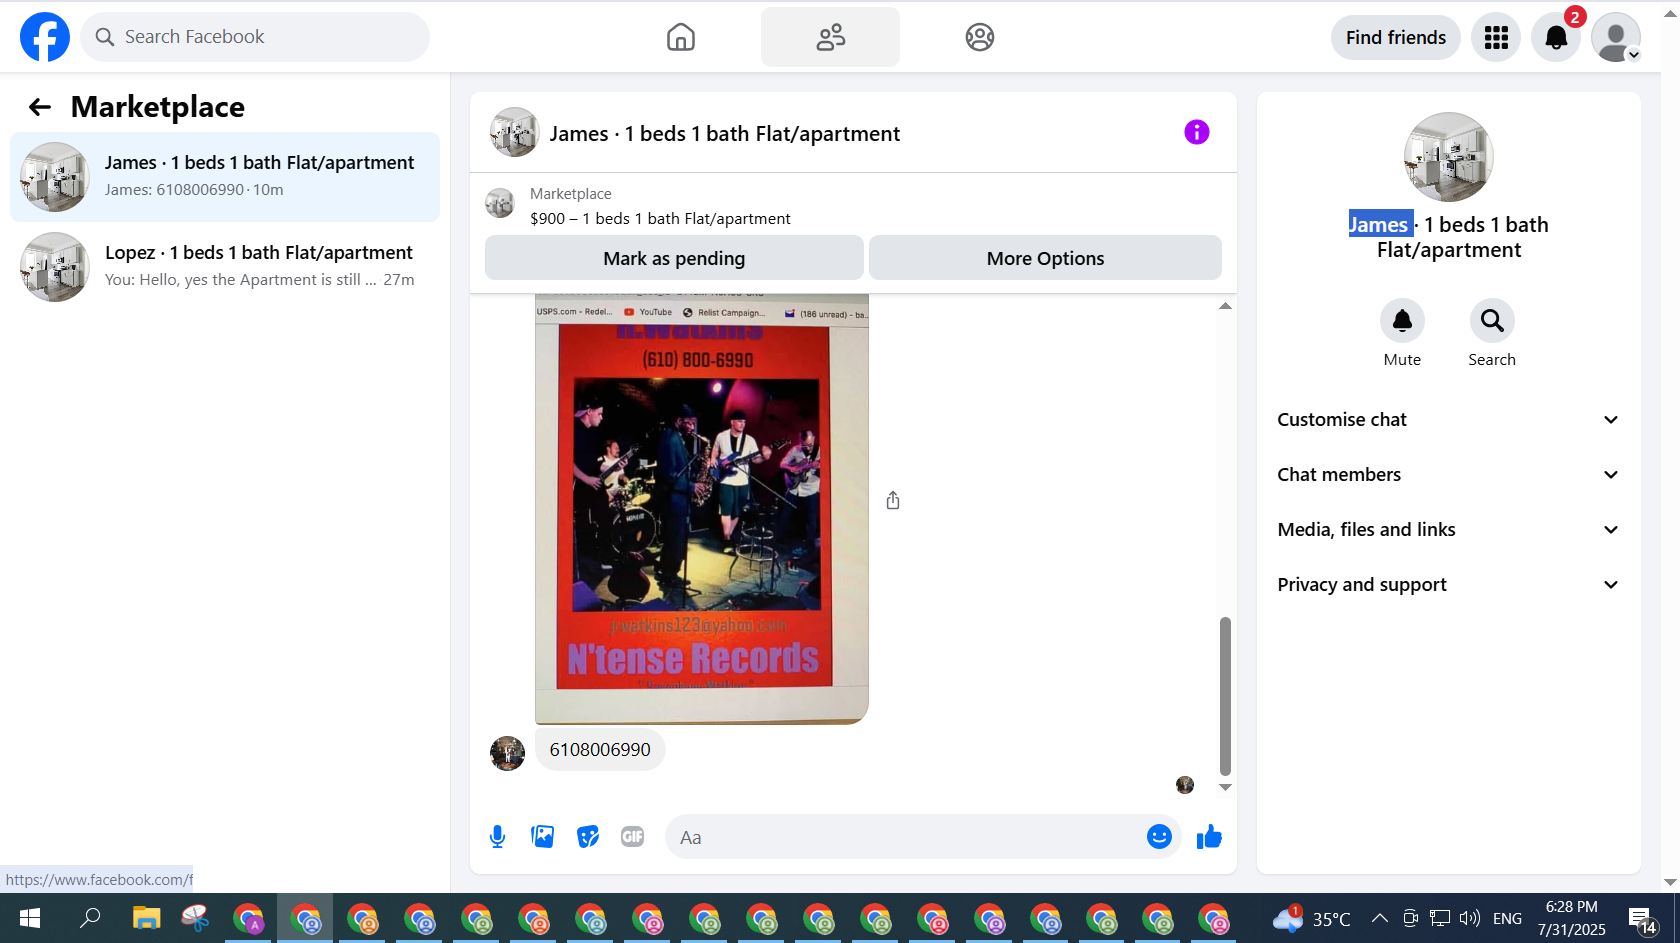This screenshot has width=1680, height=943.
Task: Open network icon in system tray
Action: (1440, 918)
